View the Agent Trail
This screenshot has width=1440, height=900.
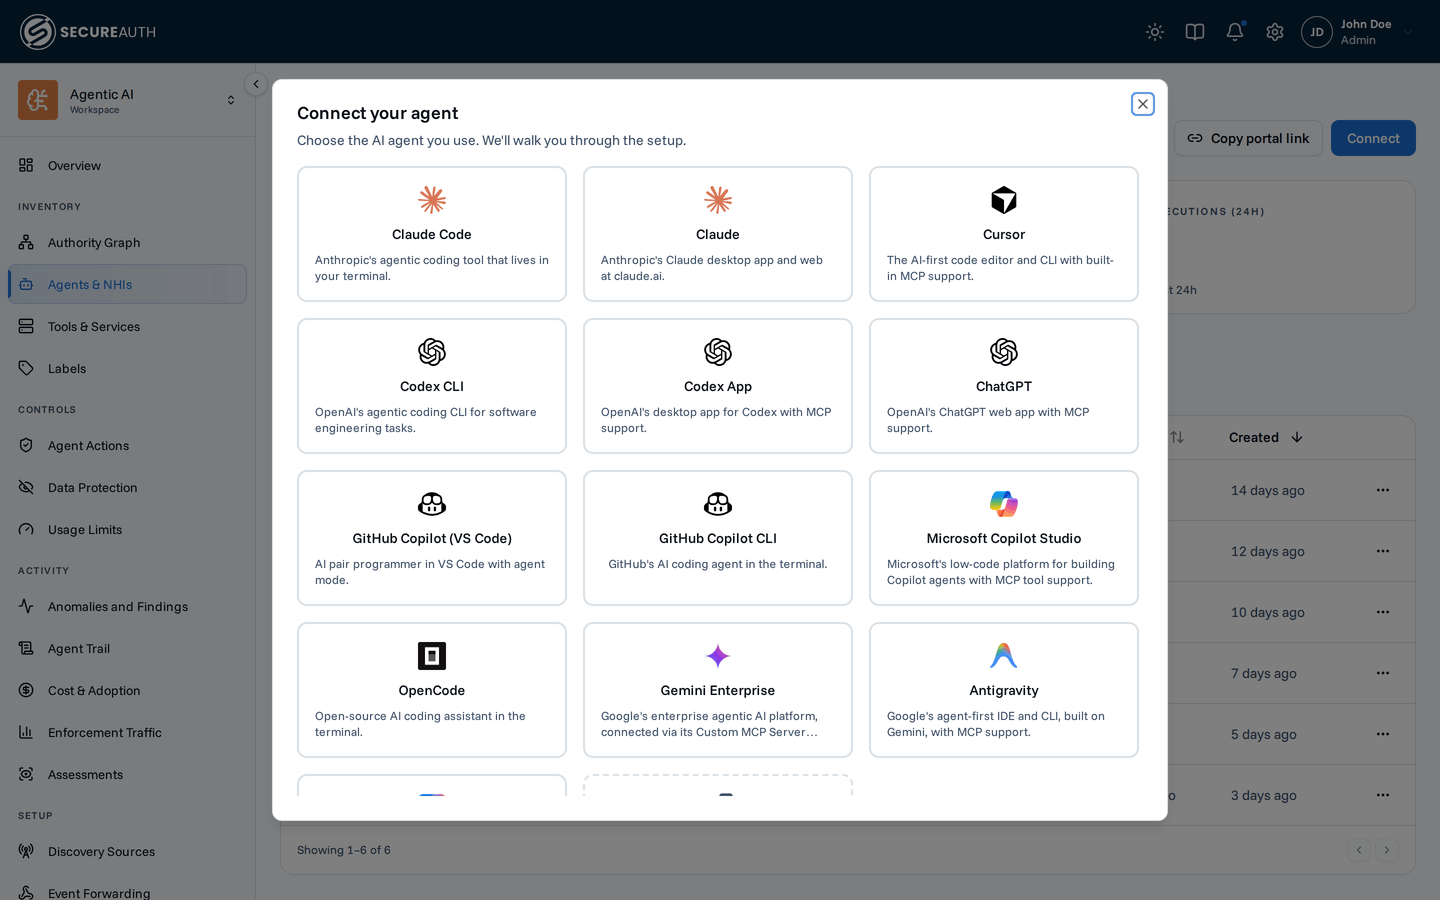[x=127, y=648]
